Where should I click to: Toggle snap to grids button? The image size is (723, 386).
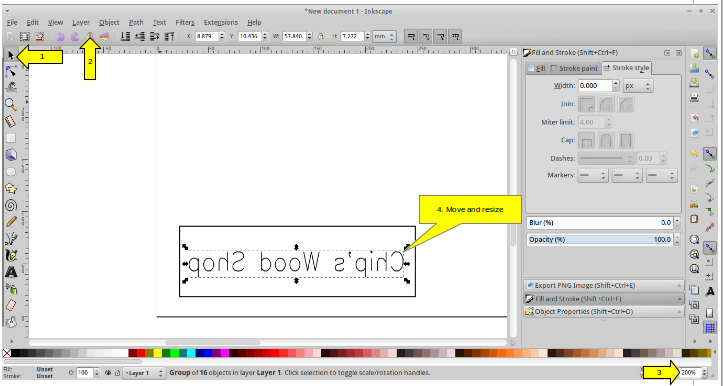710,328
